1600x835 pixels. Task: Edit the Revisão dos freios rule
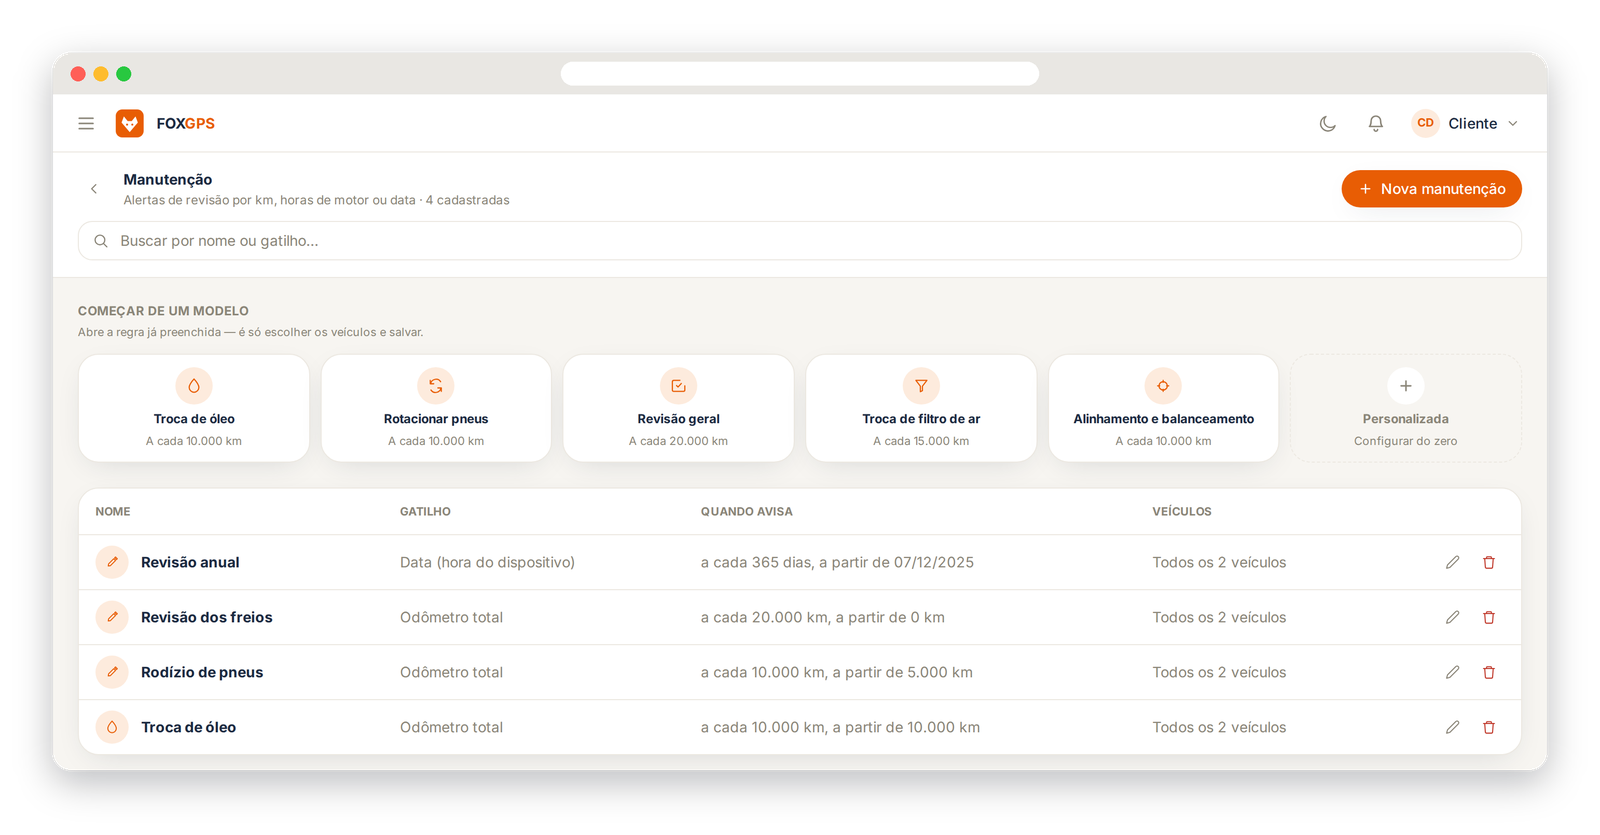(1452, 618)
